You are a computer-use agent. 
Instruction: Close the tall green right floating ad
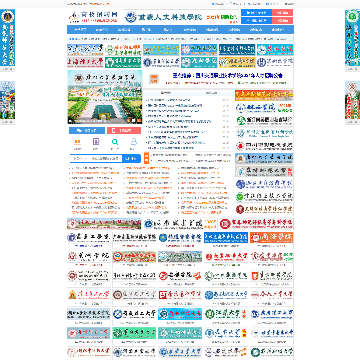tap(352, 69)
